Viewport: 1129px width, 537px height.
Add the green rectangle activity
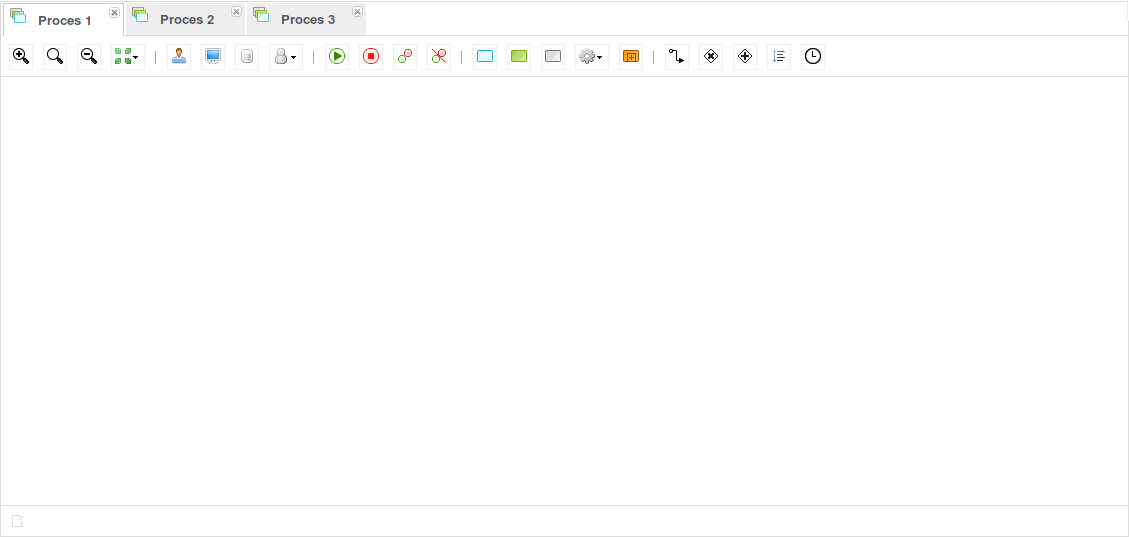pos(519,56)
